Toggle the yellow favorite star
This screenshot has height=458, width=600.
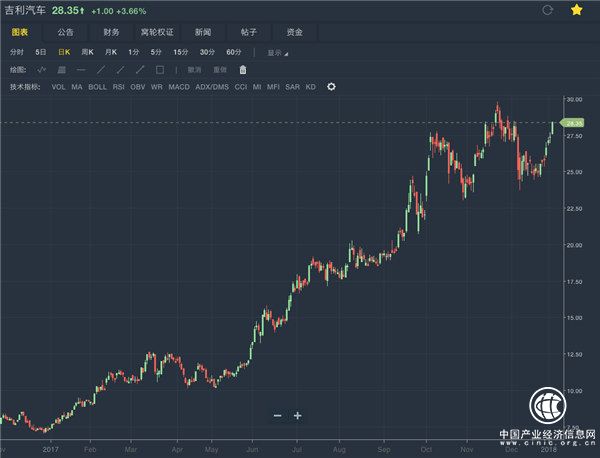[576, 10]
